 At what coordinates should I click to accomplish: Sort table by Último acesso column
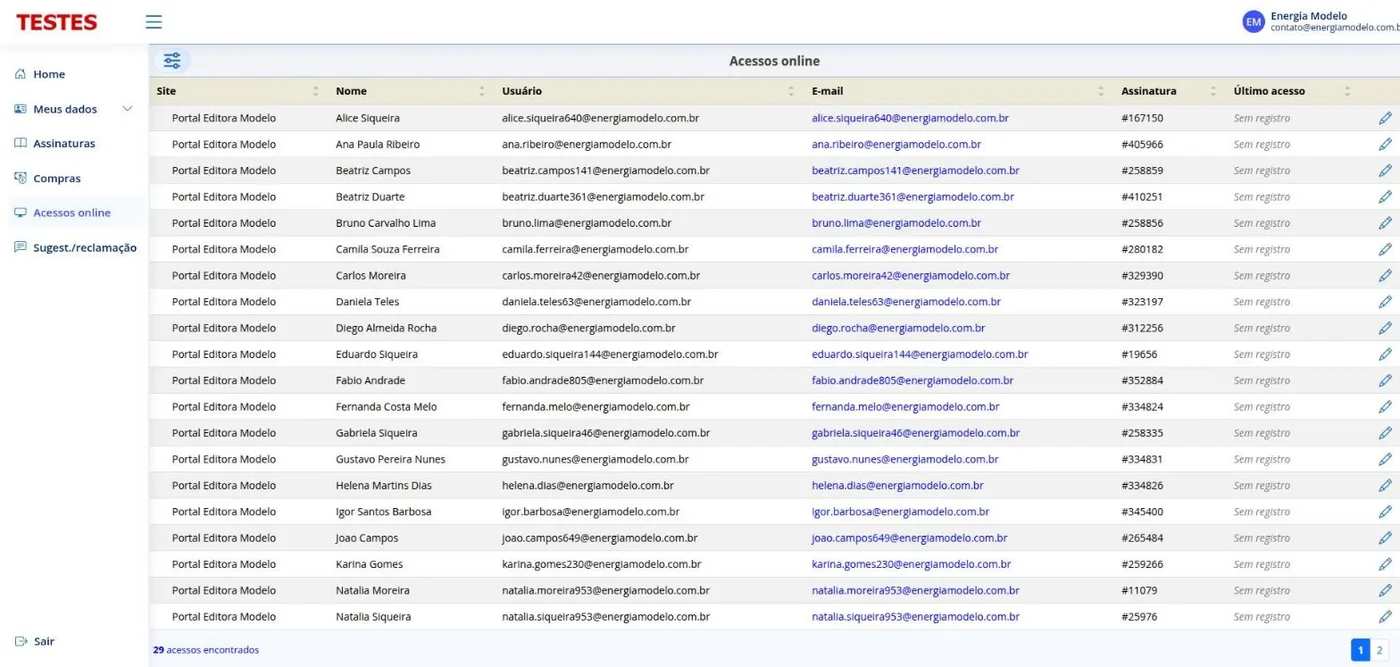coord(1347,91)
